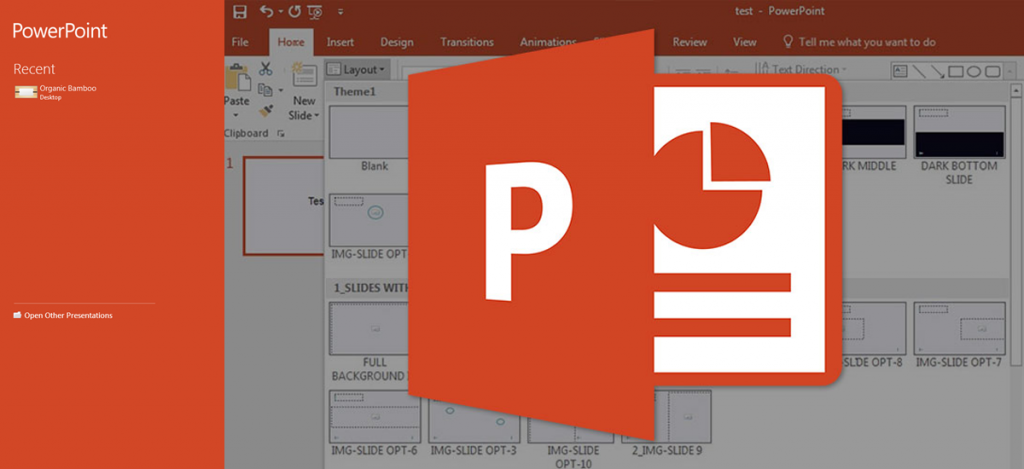
Task: Open the File tab
Action: coord(240,42)
